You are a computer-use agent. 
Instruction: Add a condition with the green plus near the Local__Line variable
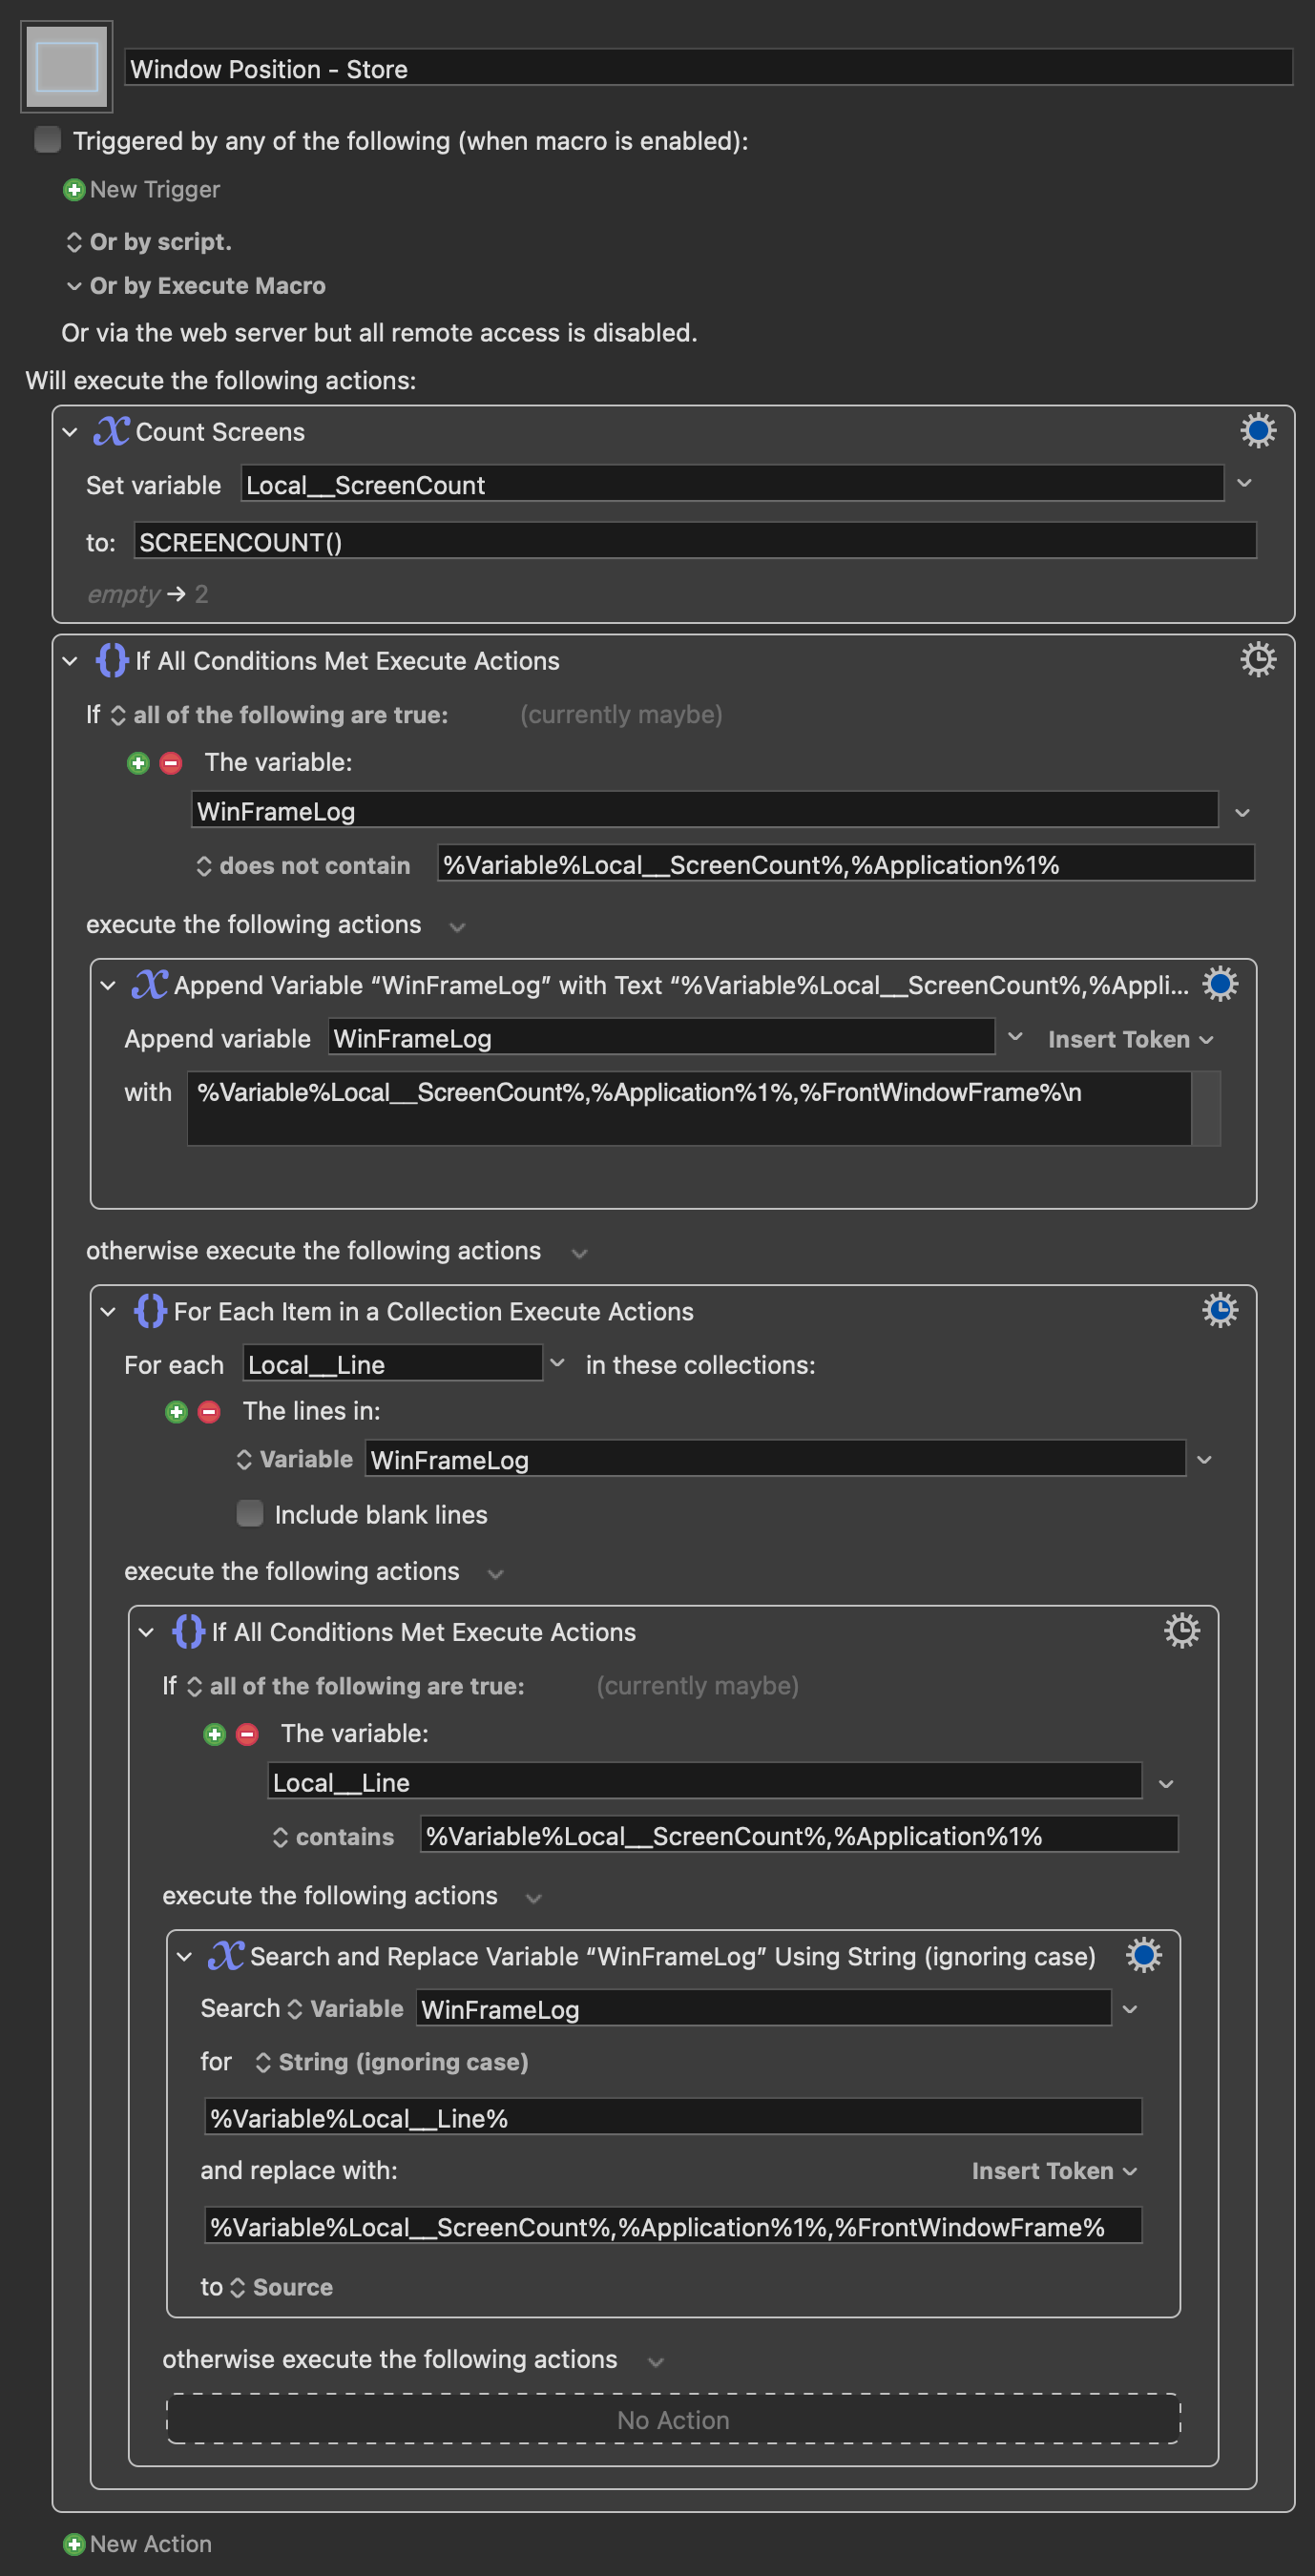coord(214,1734)
